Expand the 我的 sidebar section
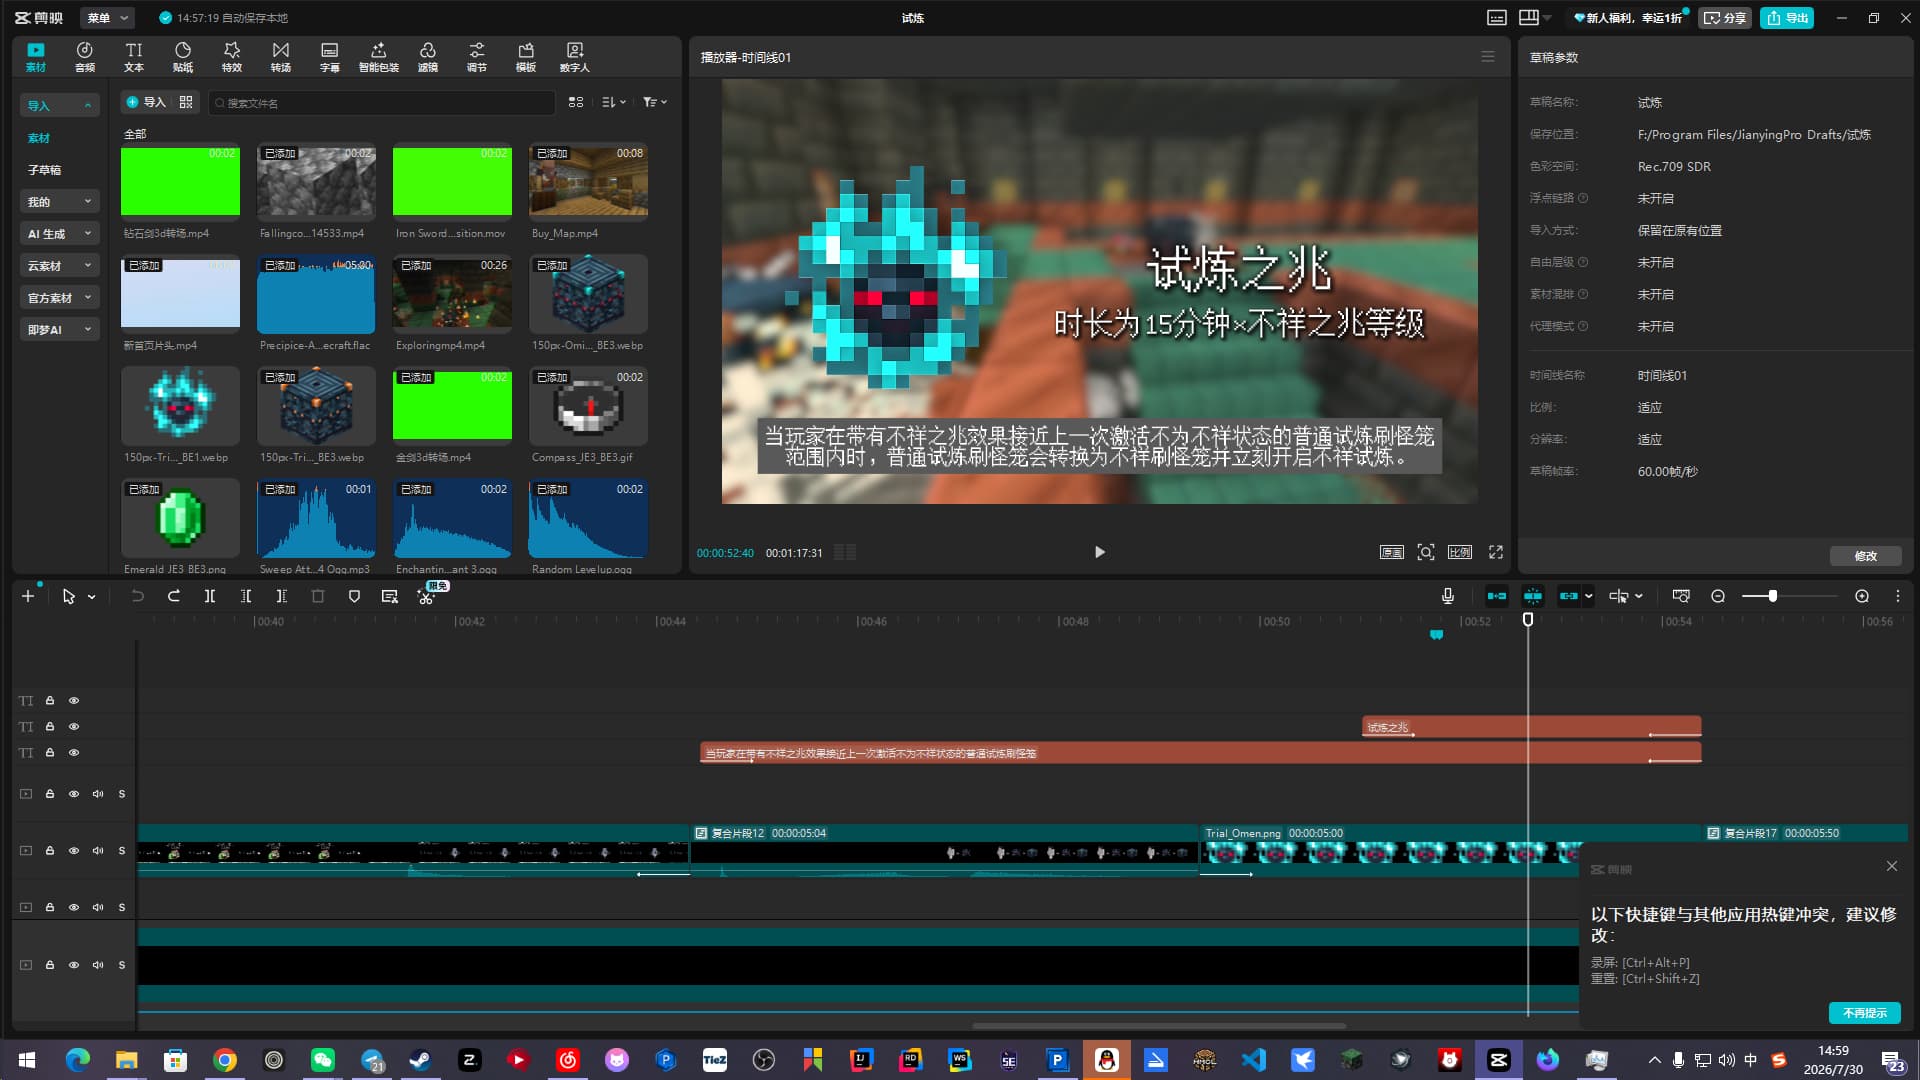The height and width of the screenshot is (1080, 1920). (59, 202)
